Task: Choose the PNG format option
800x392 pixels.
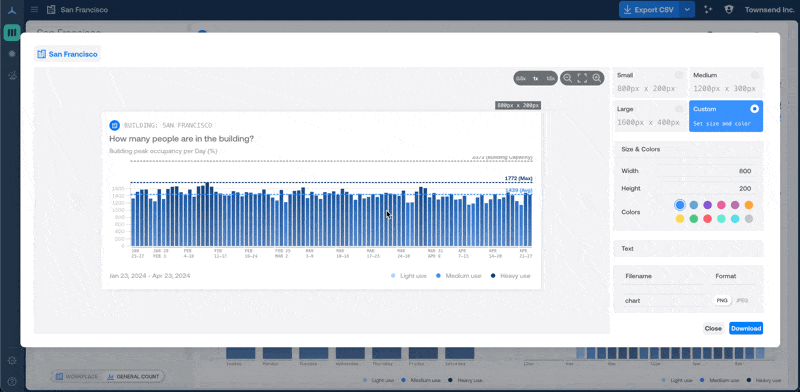Action: click(x=722, y=301)
